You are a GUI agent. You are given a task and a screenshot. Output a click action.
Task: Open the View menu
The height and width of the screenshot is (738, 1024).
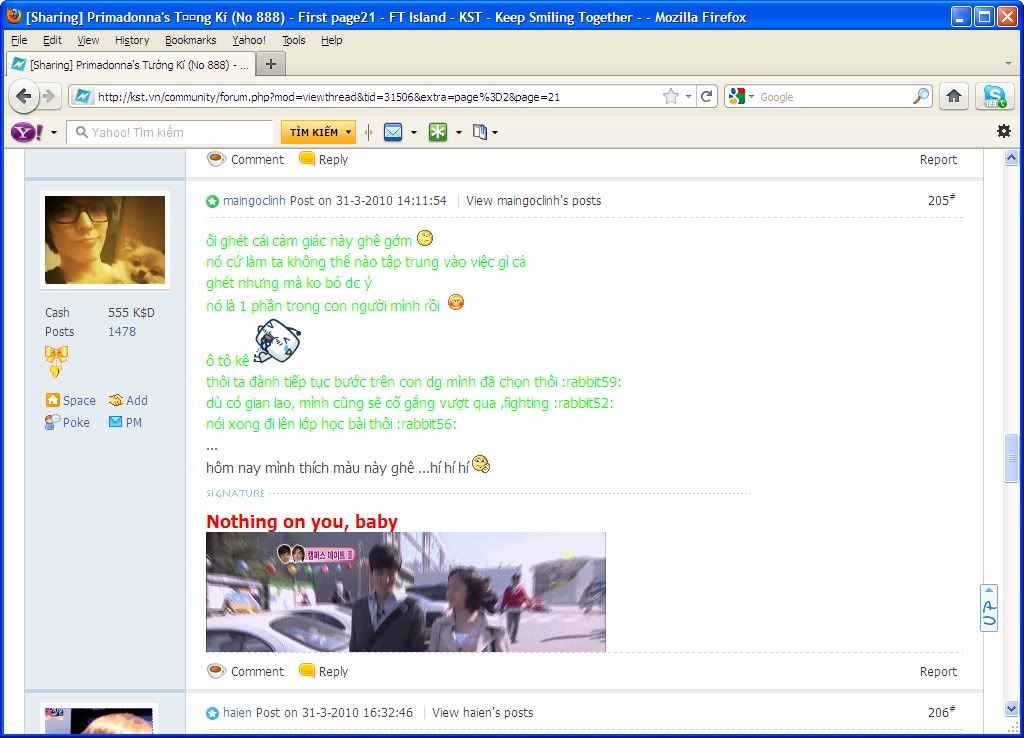[x=88, y=40]
